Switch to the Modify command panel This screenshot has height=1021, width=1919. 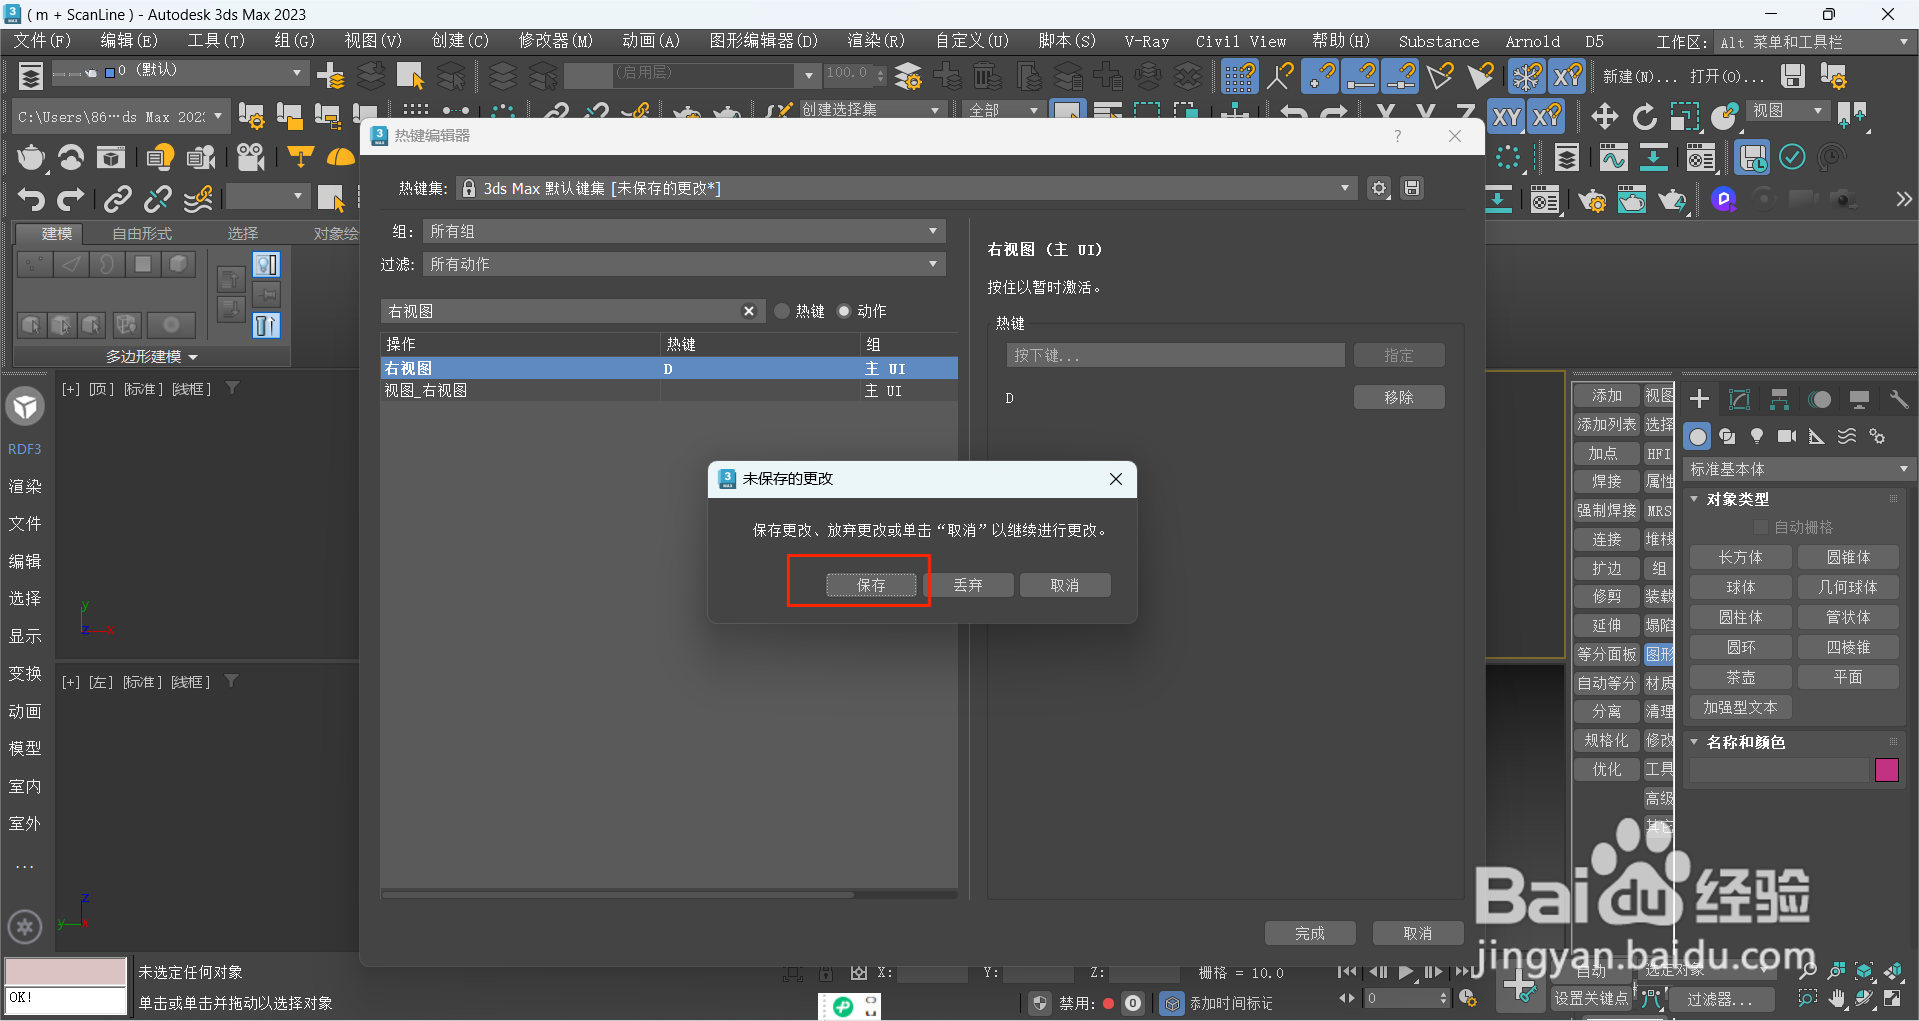pyautogui.click(x=1739, y=398)
